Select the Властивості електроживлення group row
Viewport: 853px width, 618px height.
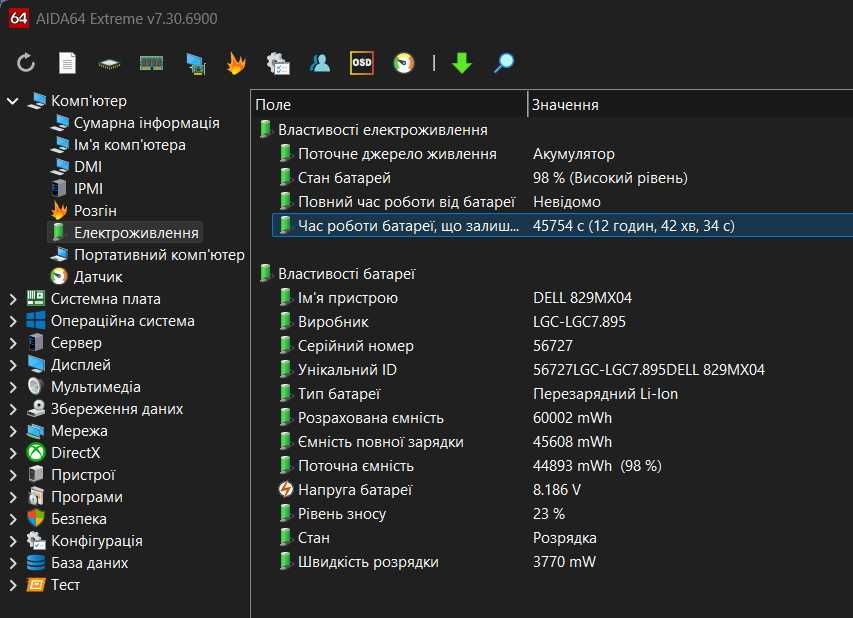[x=382, y=130]
